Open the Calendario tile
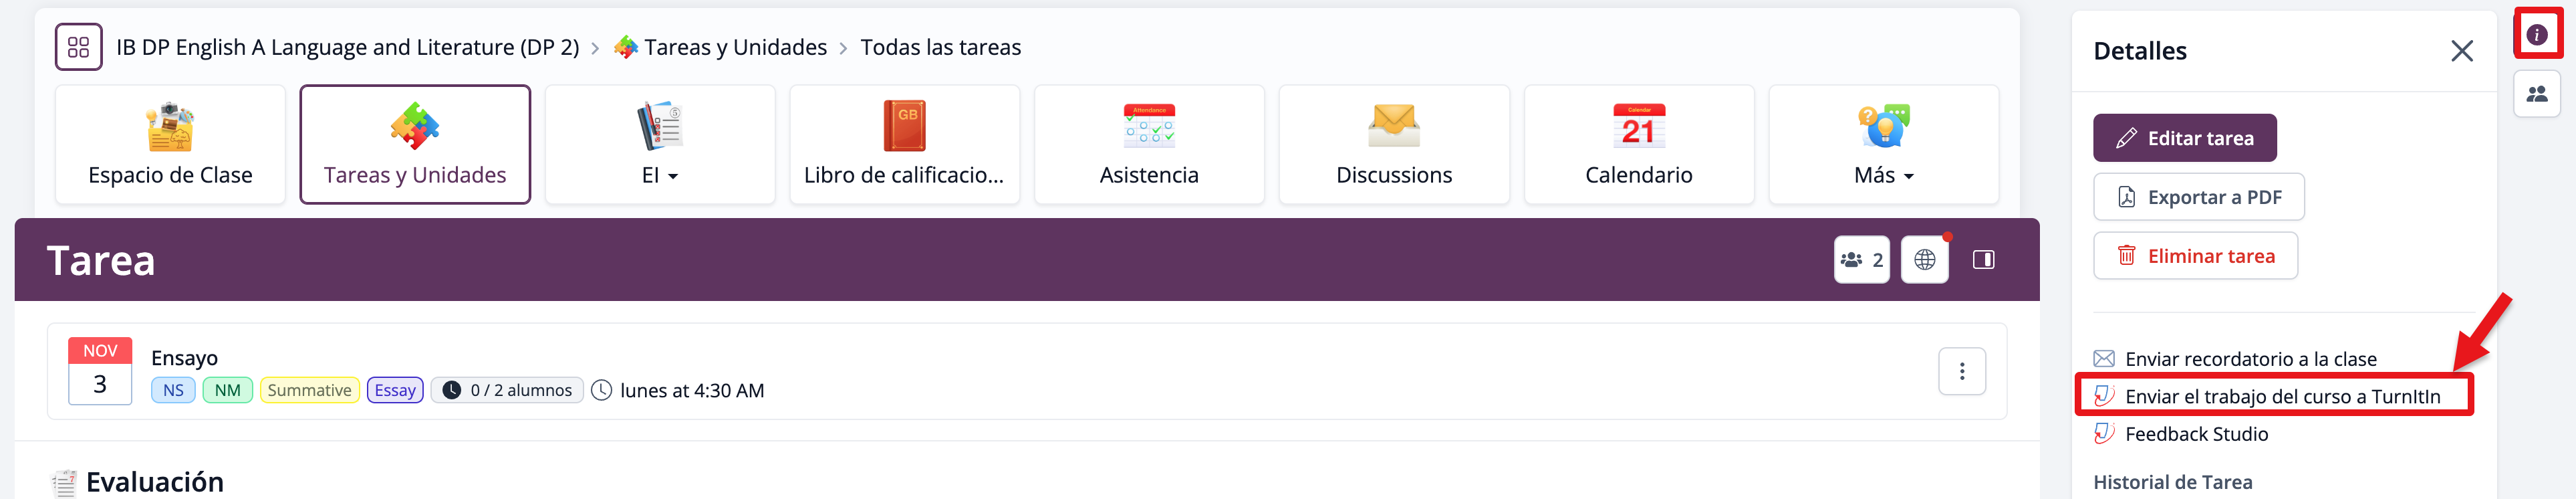The width and height of the screenshot is (2576, 499). 1638,145
